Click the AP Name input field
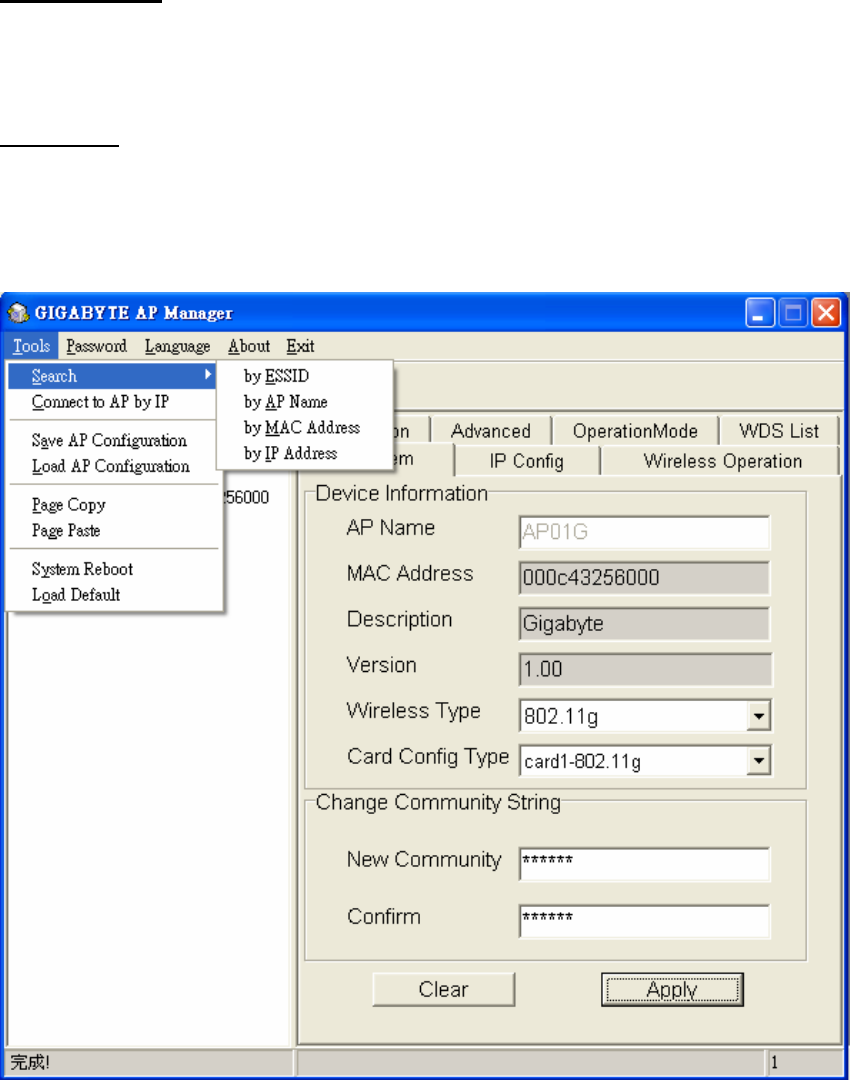 pos(644,532)
